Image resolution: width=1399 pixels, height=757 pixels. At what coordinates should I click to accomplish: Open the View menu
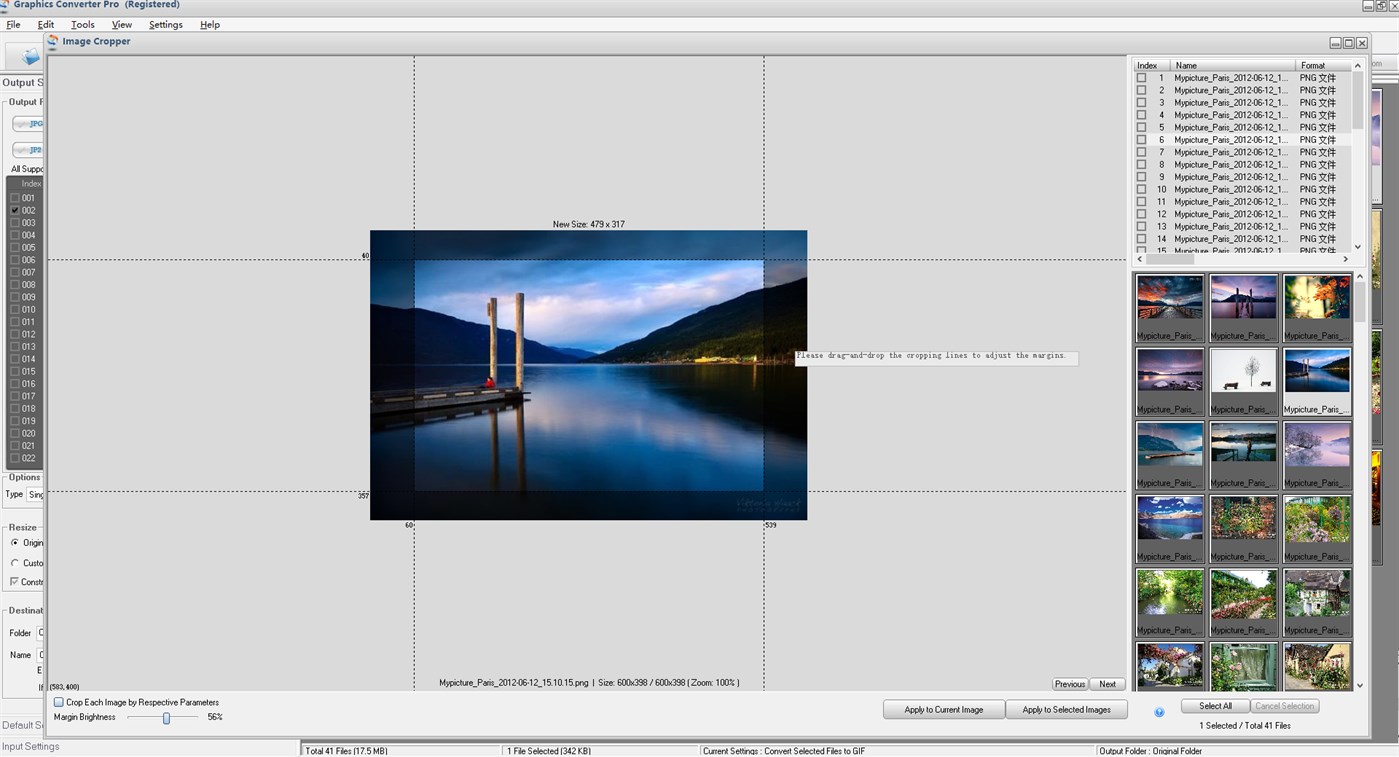point(121,24)
